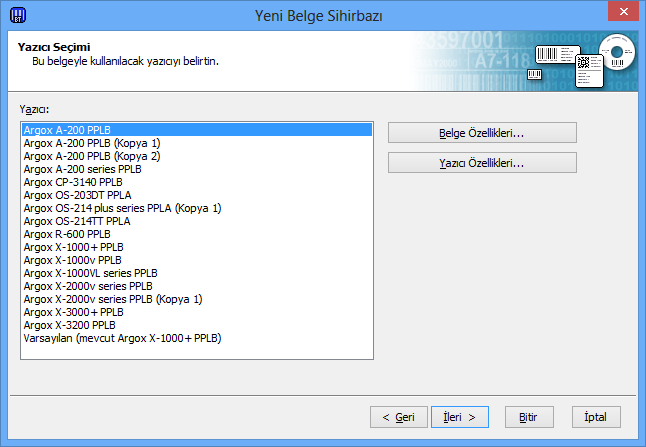Open Belge Özellikleri dialog
This screenshot has width=646, height=447.
pyautogui.click(x=482, y=133)
